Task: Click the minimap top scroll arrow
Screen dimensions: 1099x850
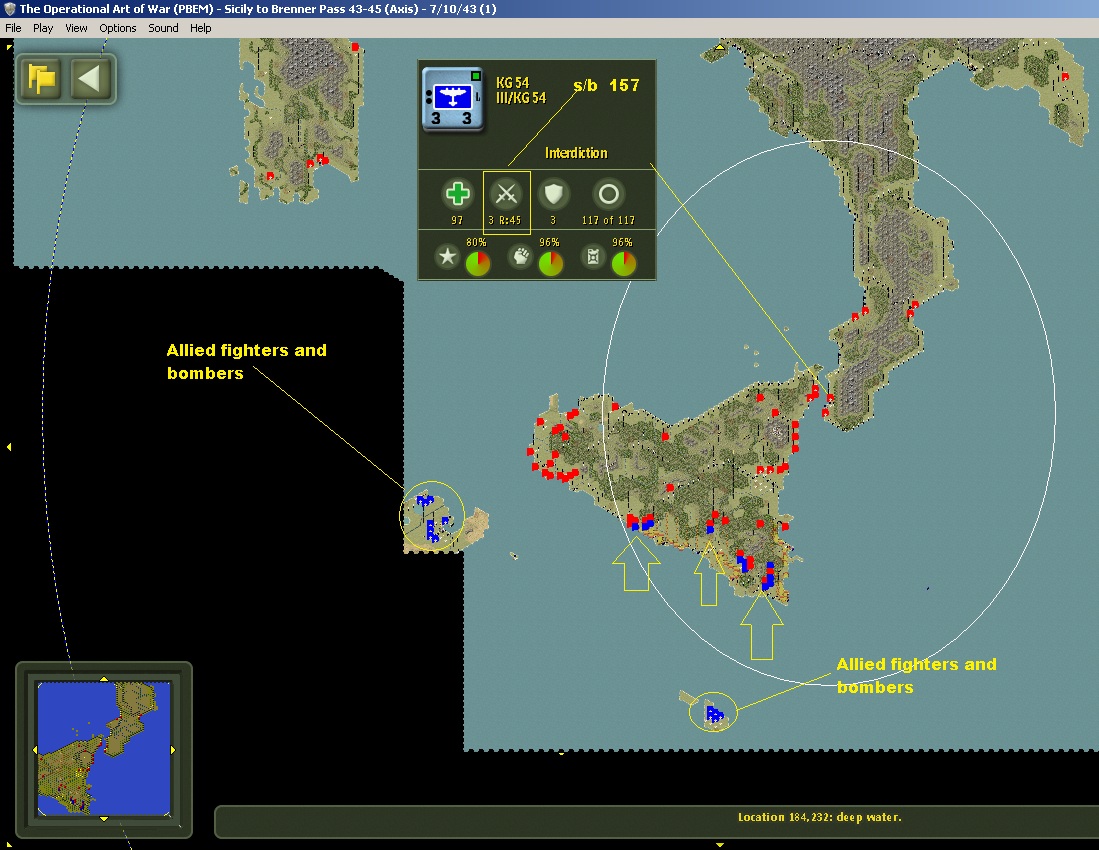Action: [104, 679]
